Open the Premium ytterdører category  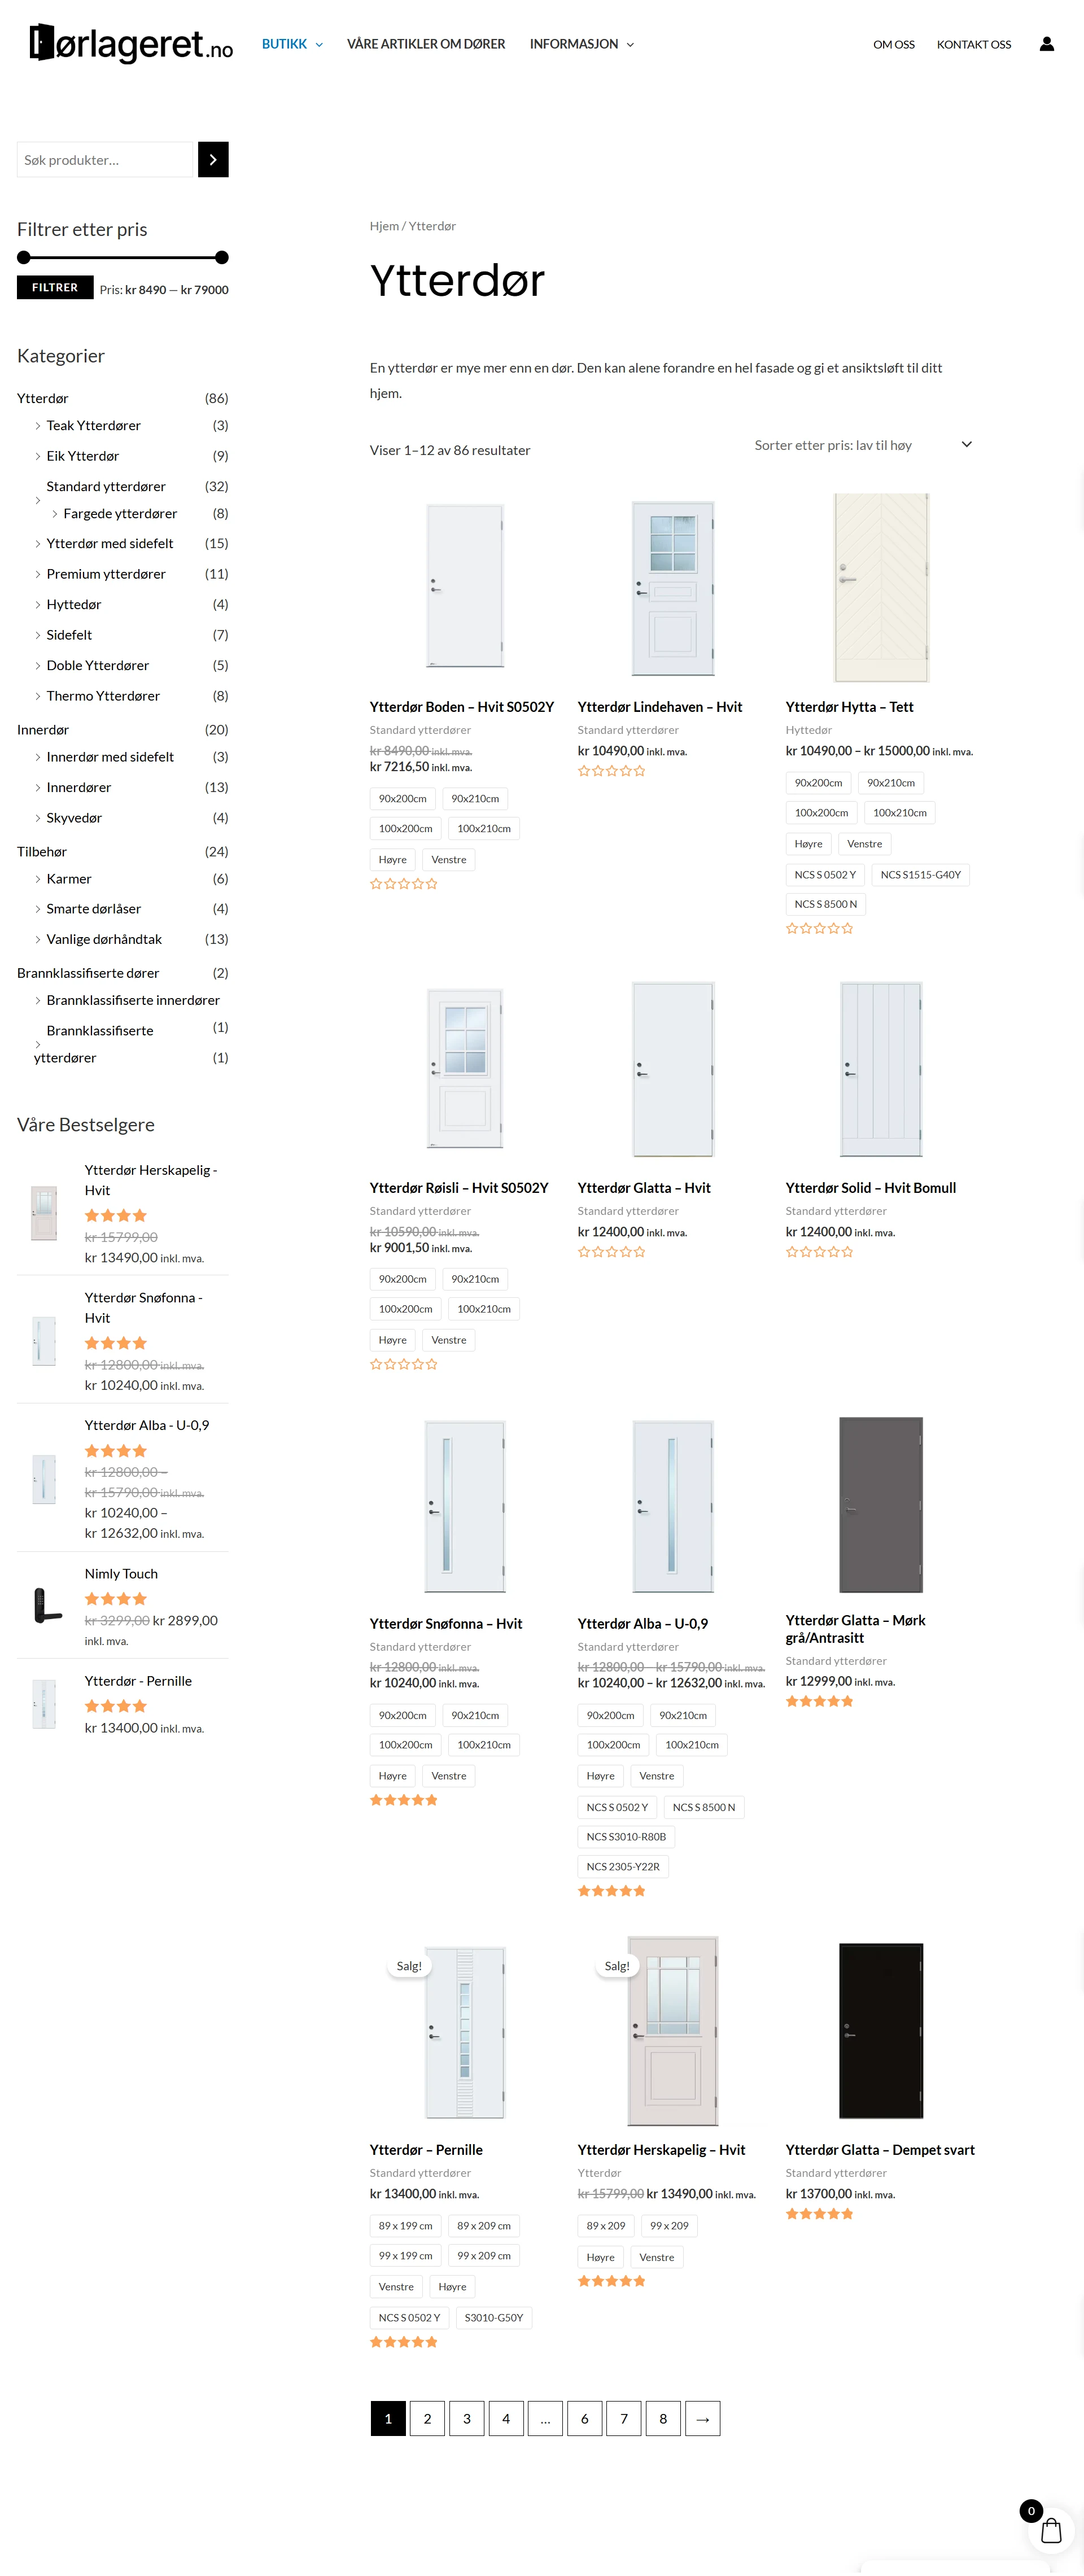pos(106,574)
